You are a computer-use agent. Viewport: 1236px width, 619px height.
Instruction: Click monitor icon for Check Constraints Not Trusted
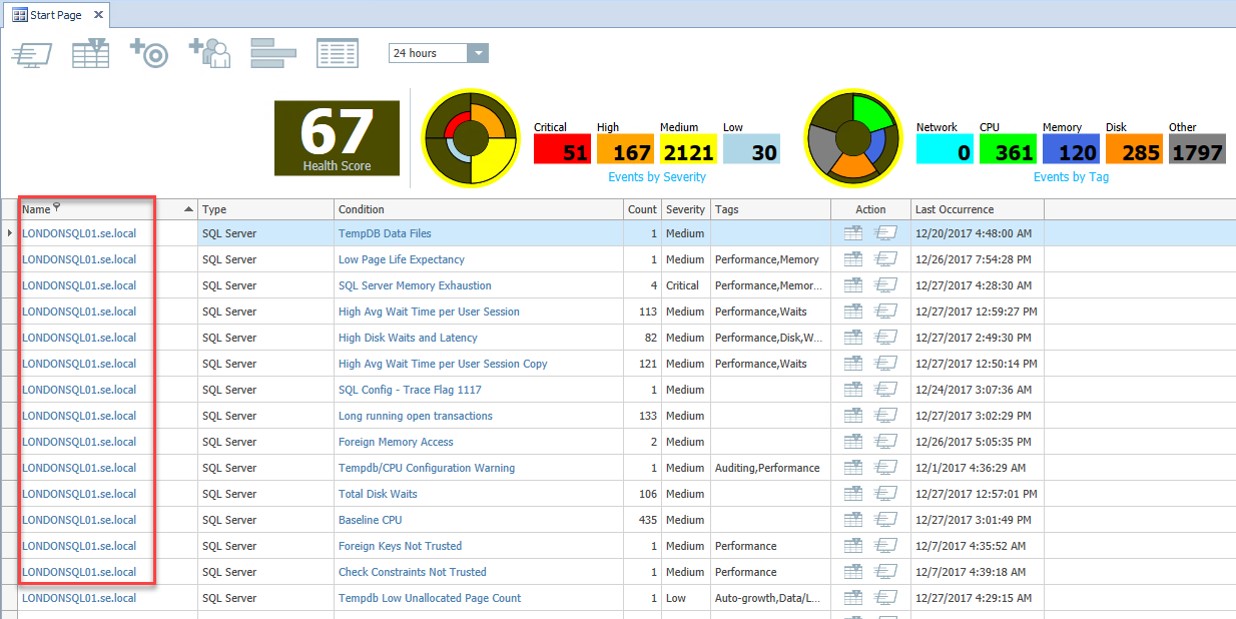[x=886, y=571]
